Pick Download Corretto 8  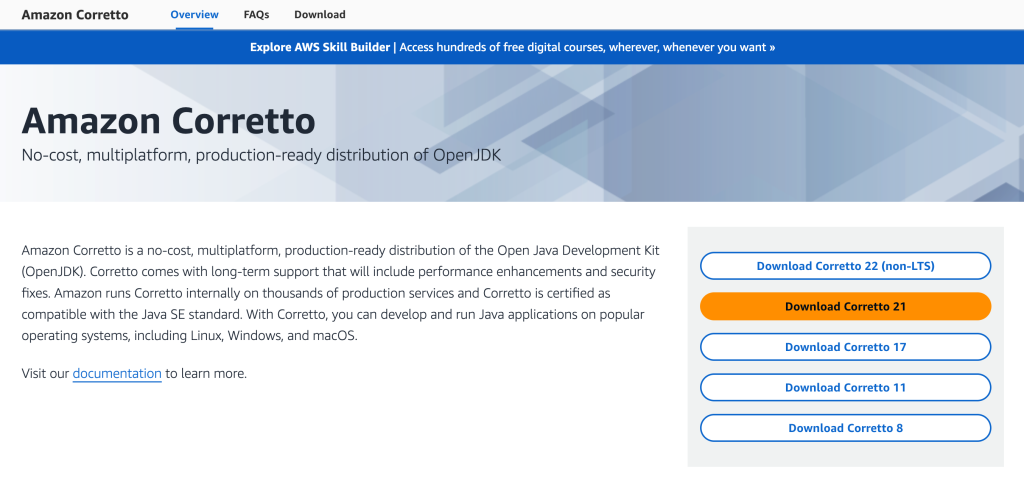tap(845, 428)
